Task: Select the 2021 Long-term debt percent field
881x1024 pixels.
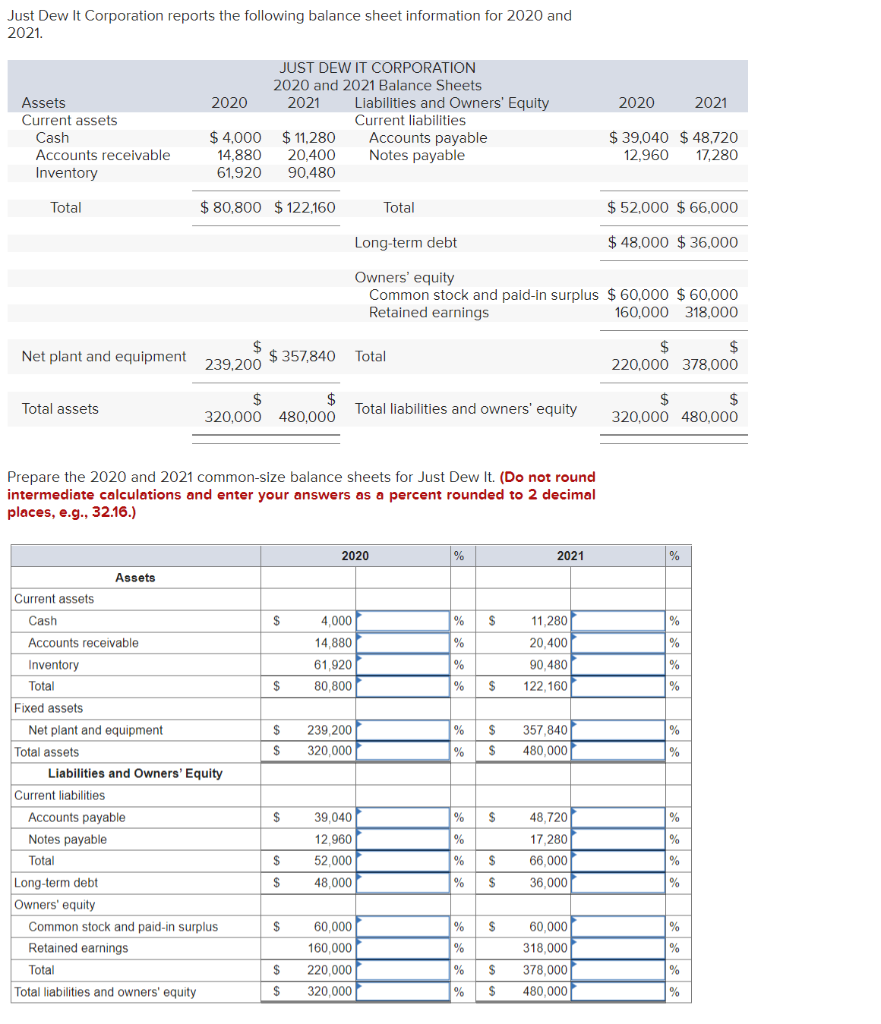Action: point(618,883)
